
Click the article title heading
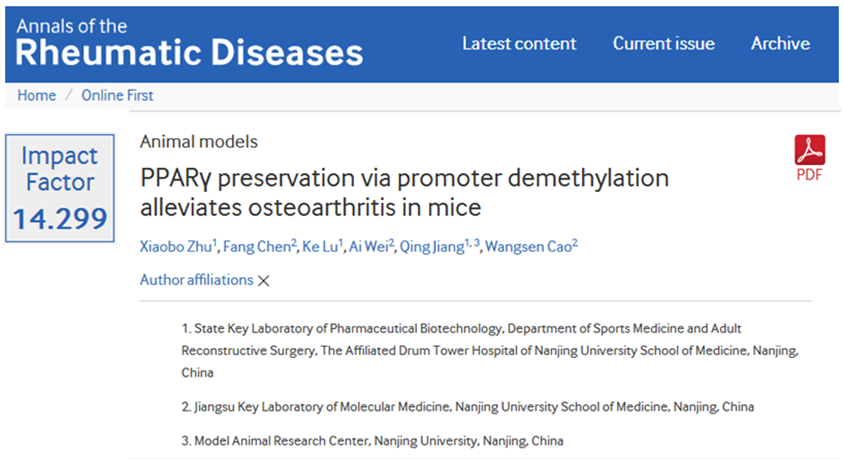pos(405,193)
